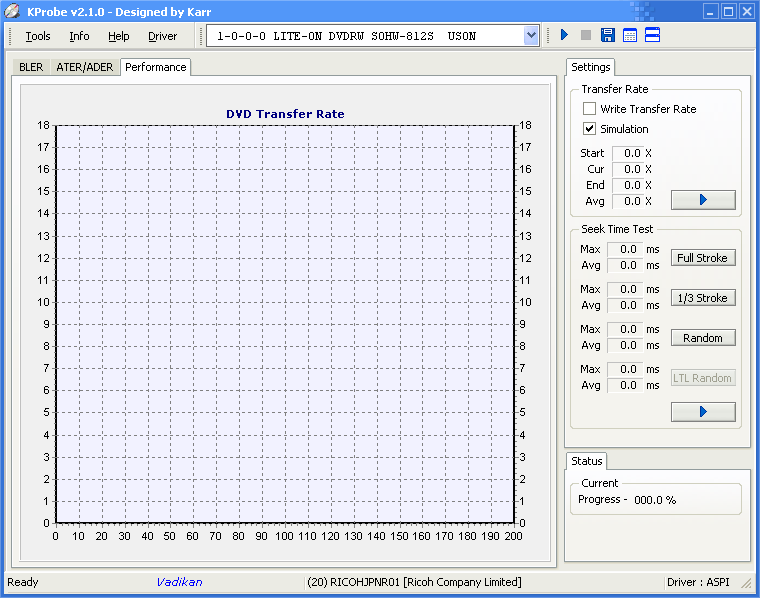The width and height of the screenshot is (760, 598).
Task: Click the last toolbar icon with stacked bars
Action: 652,36
